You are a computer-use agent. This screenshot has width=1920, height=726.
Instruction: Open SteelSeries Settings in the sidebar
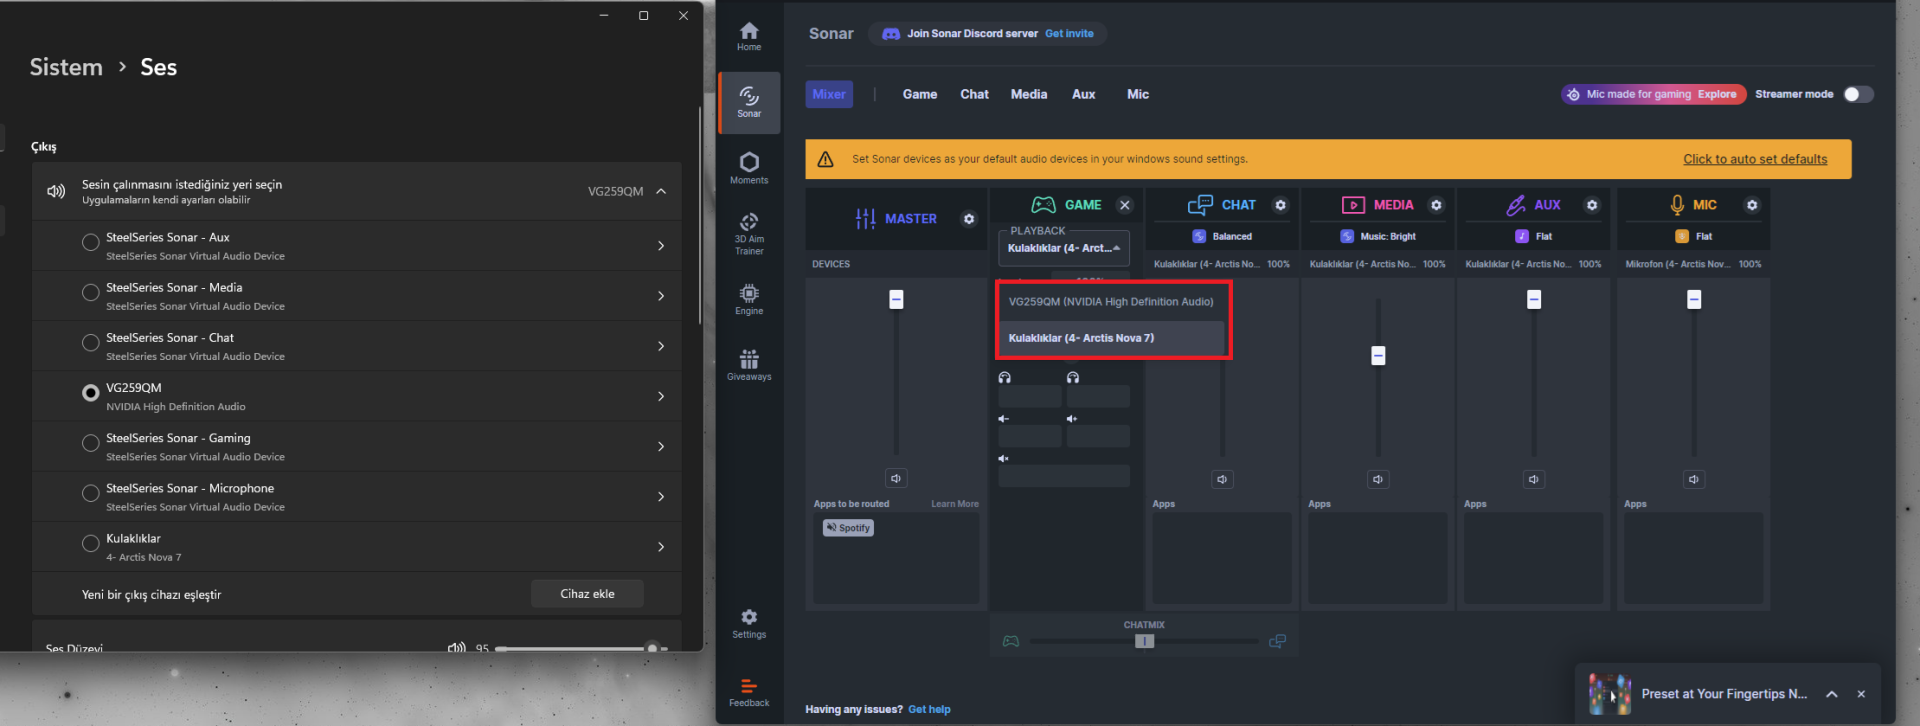pos(749,623)
